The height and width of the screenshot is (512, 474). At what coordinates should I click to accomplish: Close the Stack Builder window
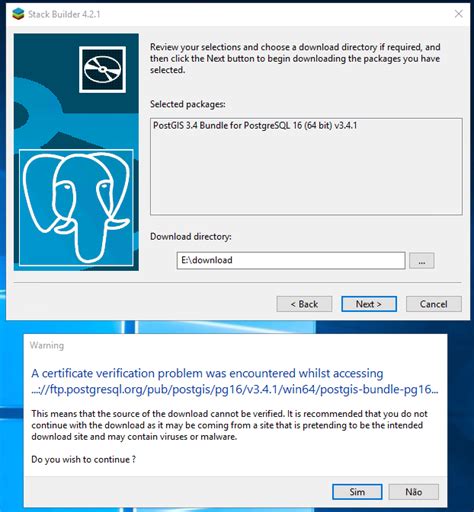459,14
